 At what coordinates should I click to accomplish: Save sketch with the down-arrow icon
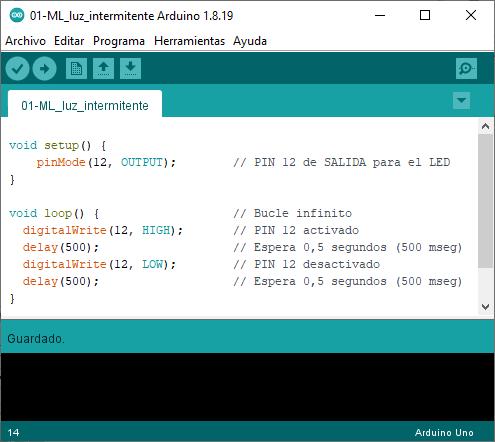[130, 69]
